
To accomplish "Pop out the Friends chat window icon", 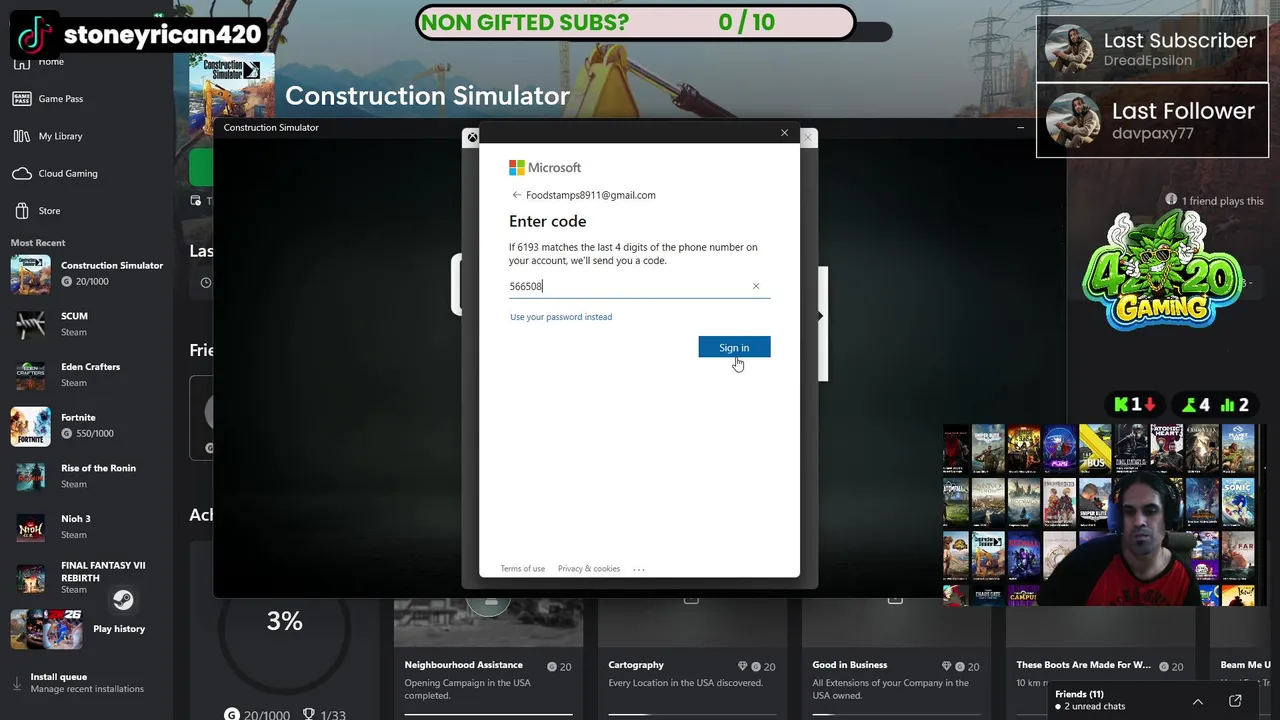I will pyautogui.click(x=1235, y=701).
